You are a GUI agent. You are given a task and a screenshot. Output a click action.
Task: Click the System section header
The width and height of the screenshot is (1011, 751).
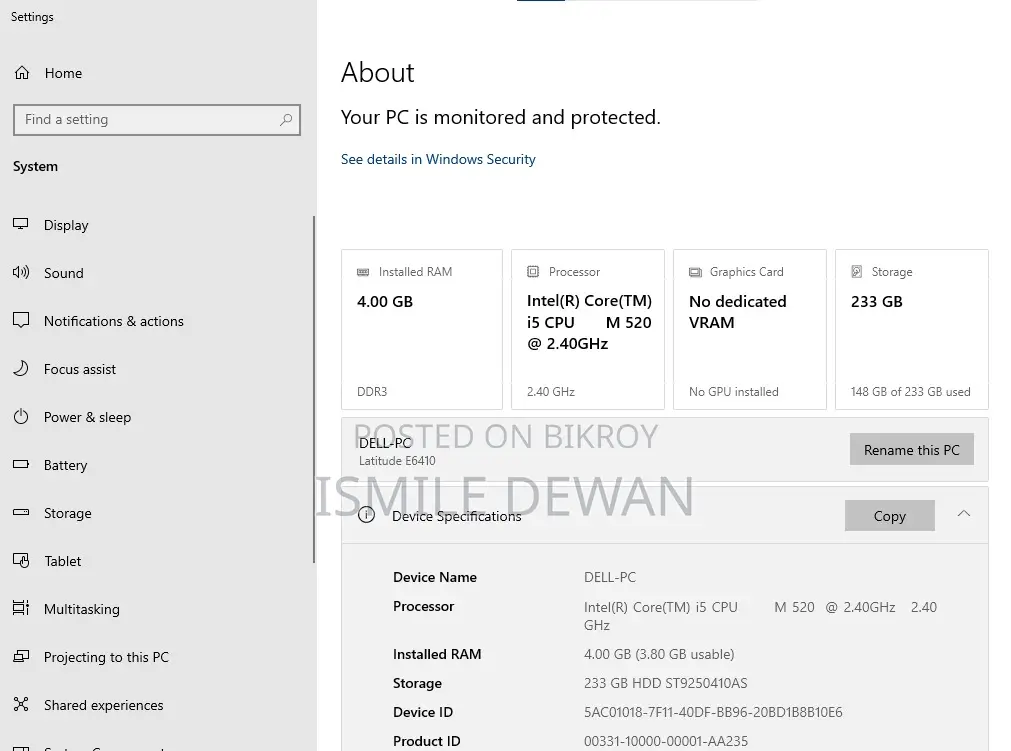[x=35, y=166]
